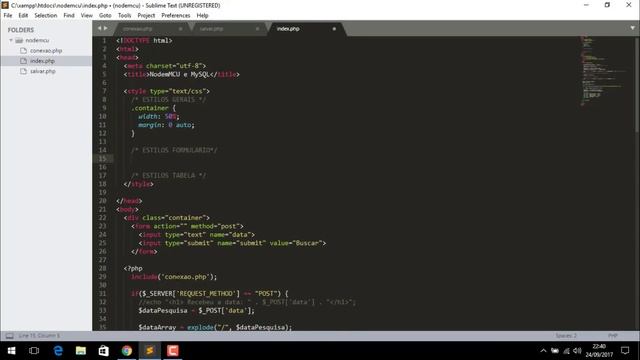Screen dimensions: 640x360
Task: Switch to the conexao.php tab
Action: coord(138,29)
